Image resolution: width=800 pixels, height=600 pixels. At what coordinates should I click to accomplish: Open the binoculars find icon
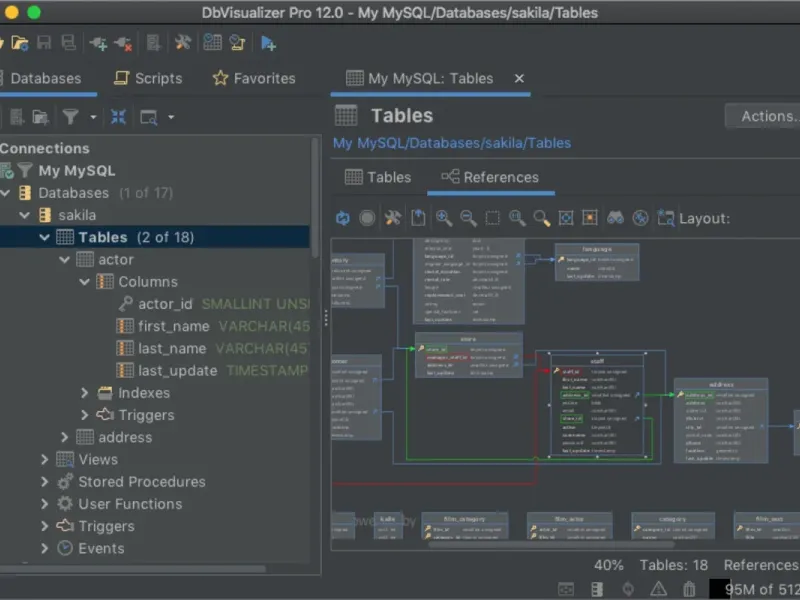click(615, 218)
